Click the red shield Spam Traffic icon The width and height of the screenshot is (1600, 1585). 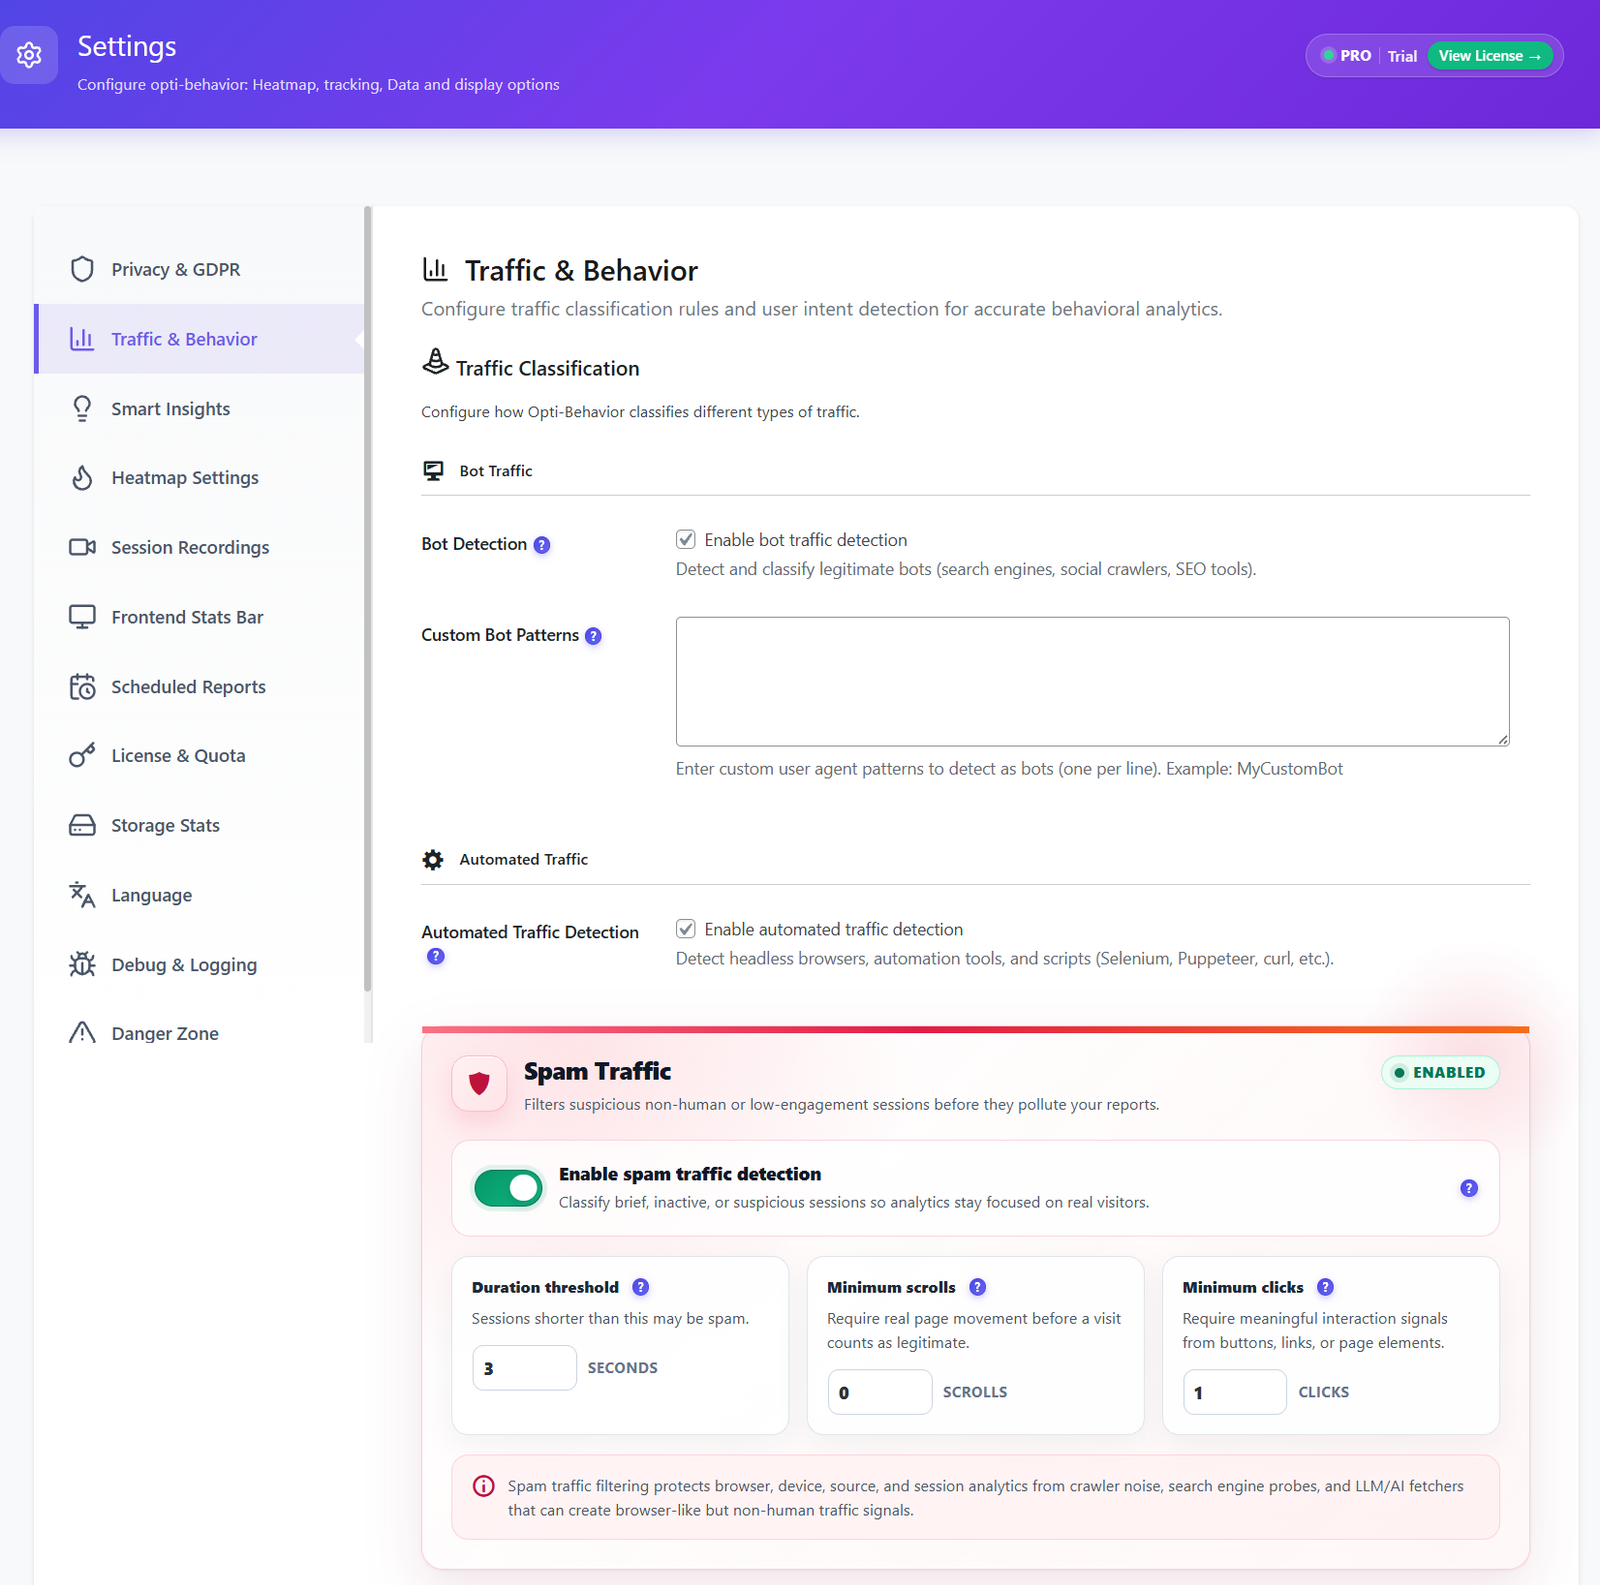point(479,1083)
